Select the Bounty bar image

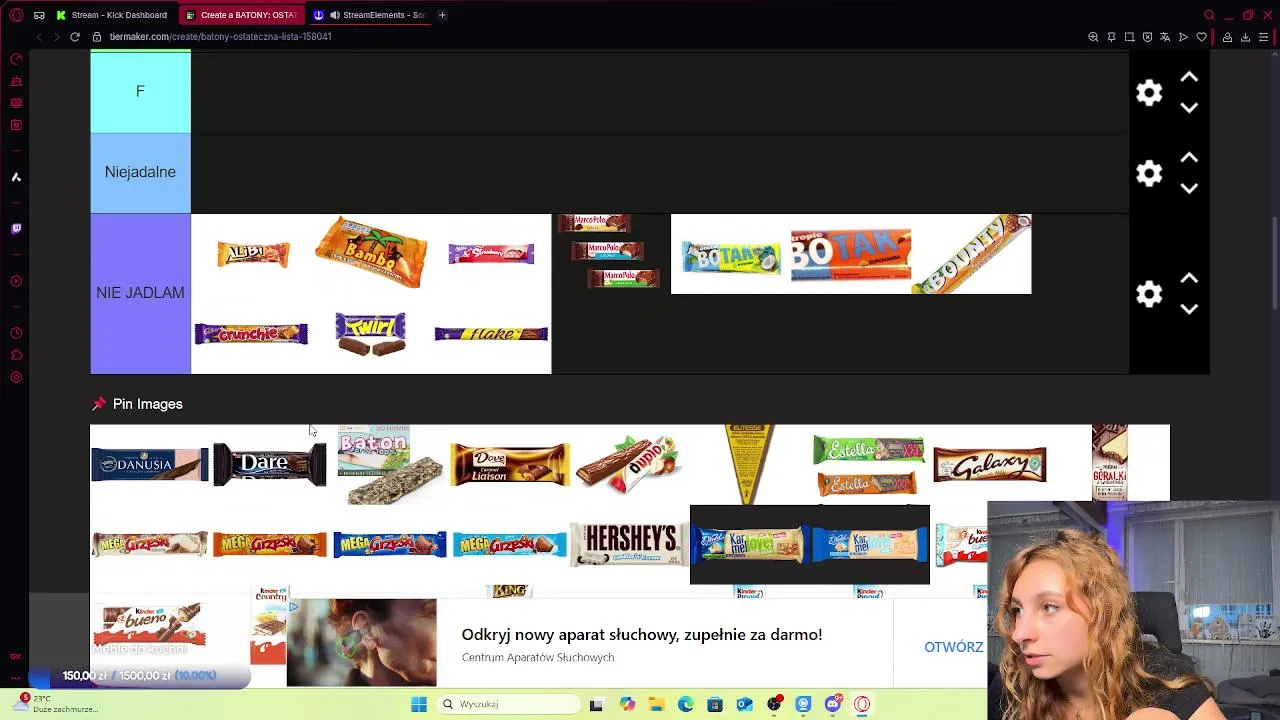click(x=971, y=254)
